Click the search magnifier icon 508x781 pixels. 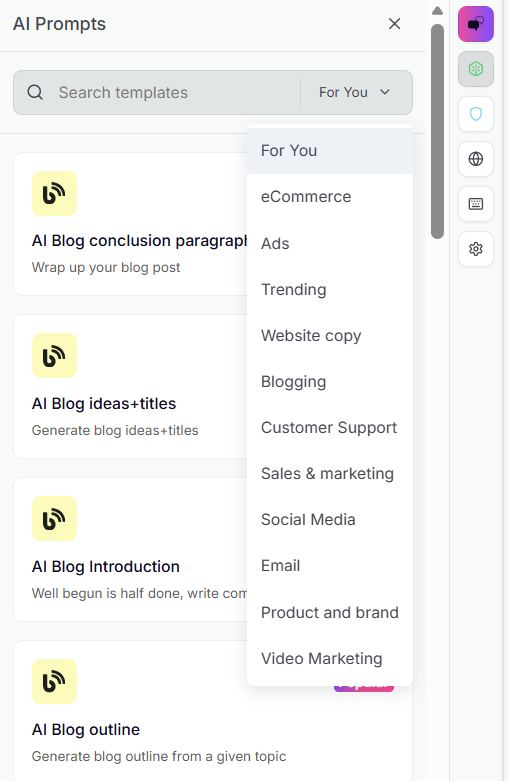pyautogui.click(x=35, y=92)
